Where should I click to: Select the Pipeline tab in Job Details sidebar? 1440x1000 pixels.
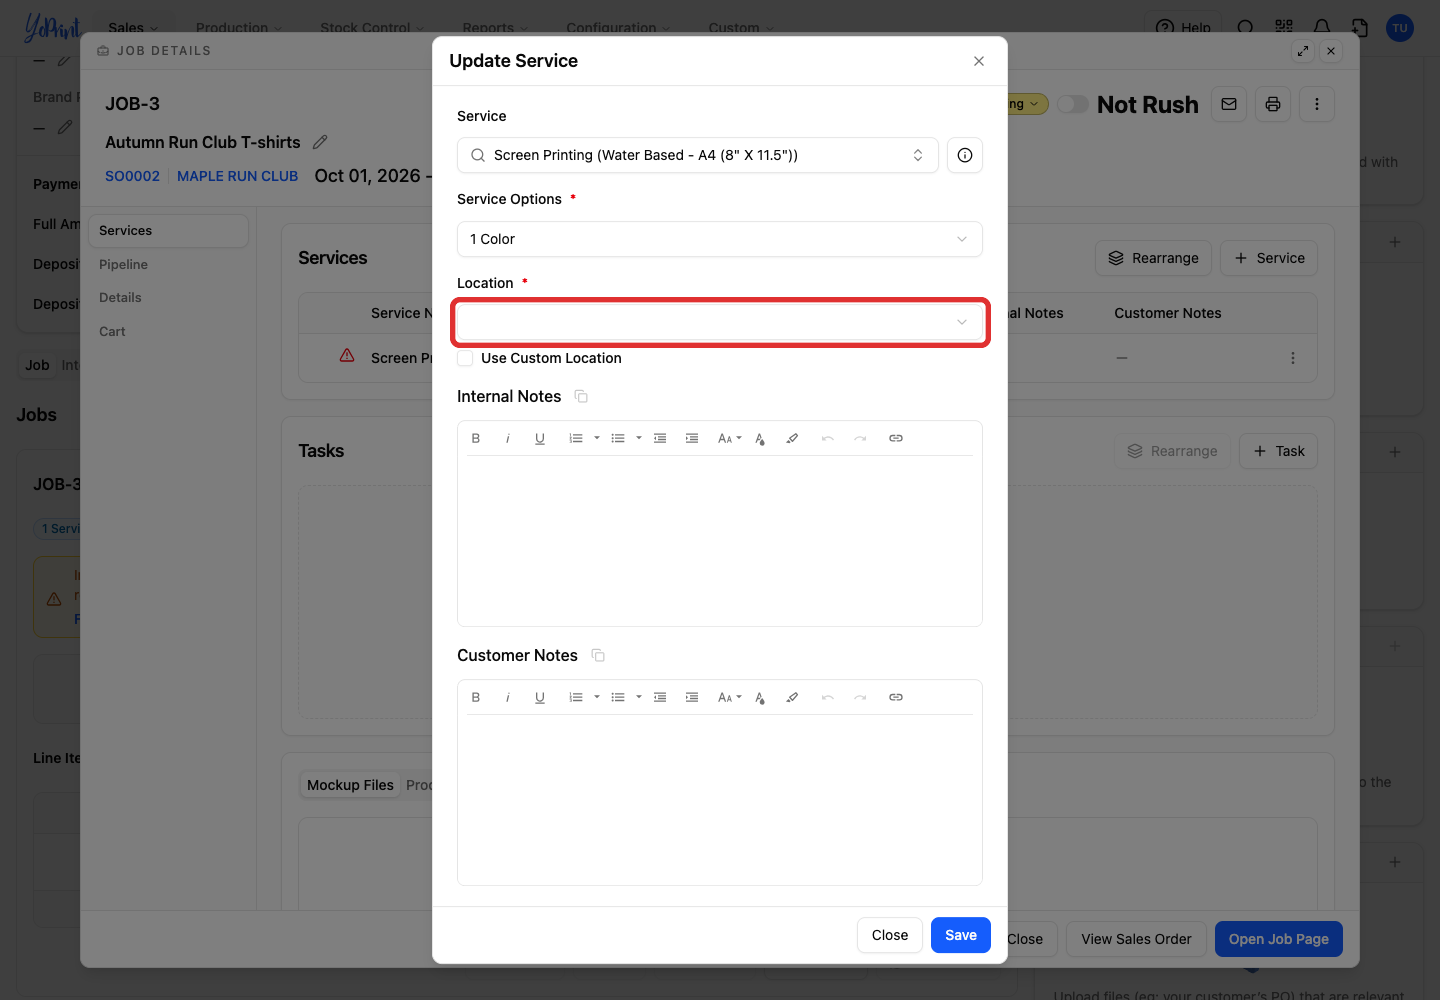tap(123, 264)
